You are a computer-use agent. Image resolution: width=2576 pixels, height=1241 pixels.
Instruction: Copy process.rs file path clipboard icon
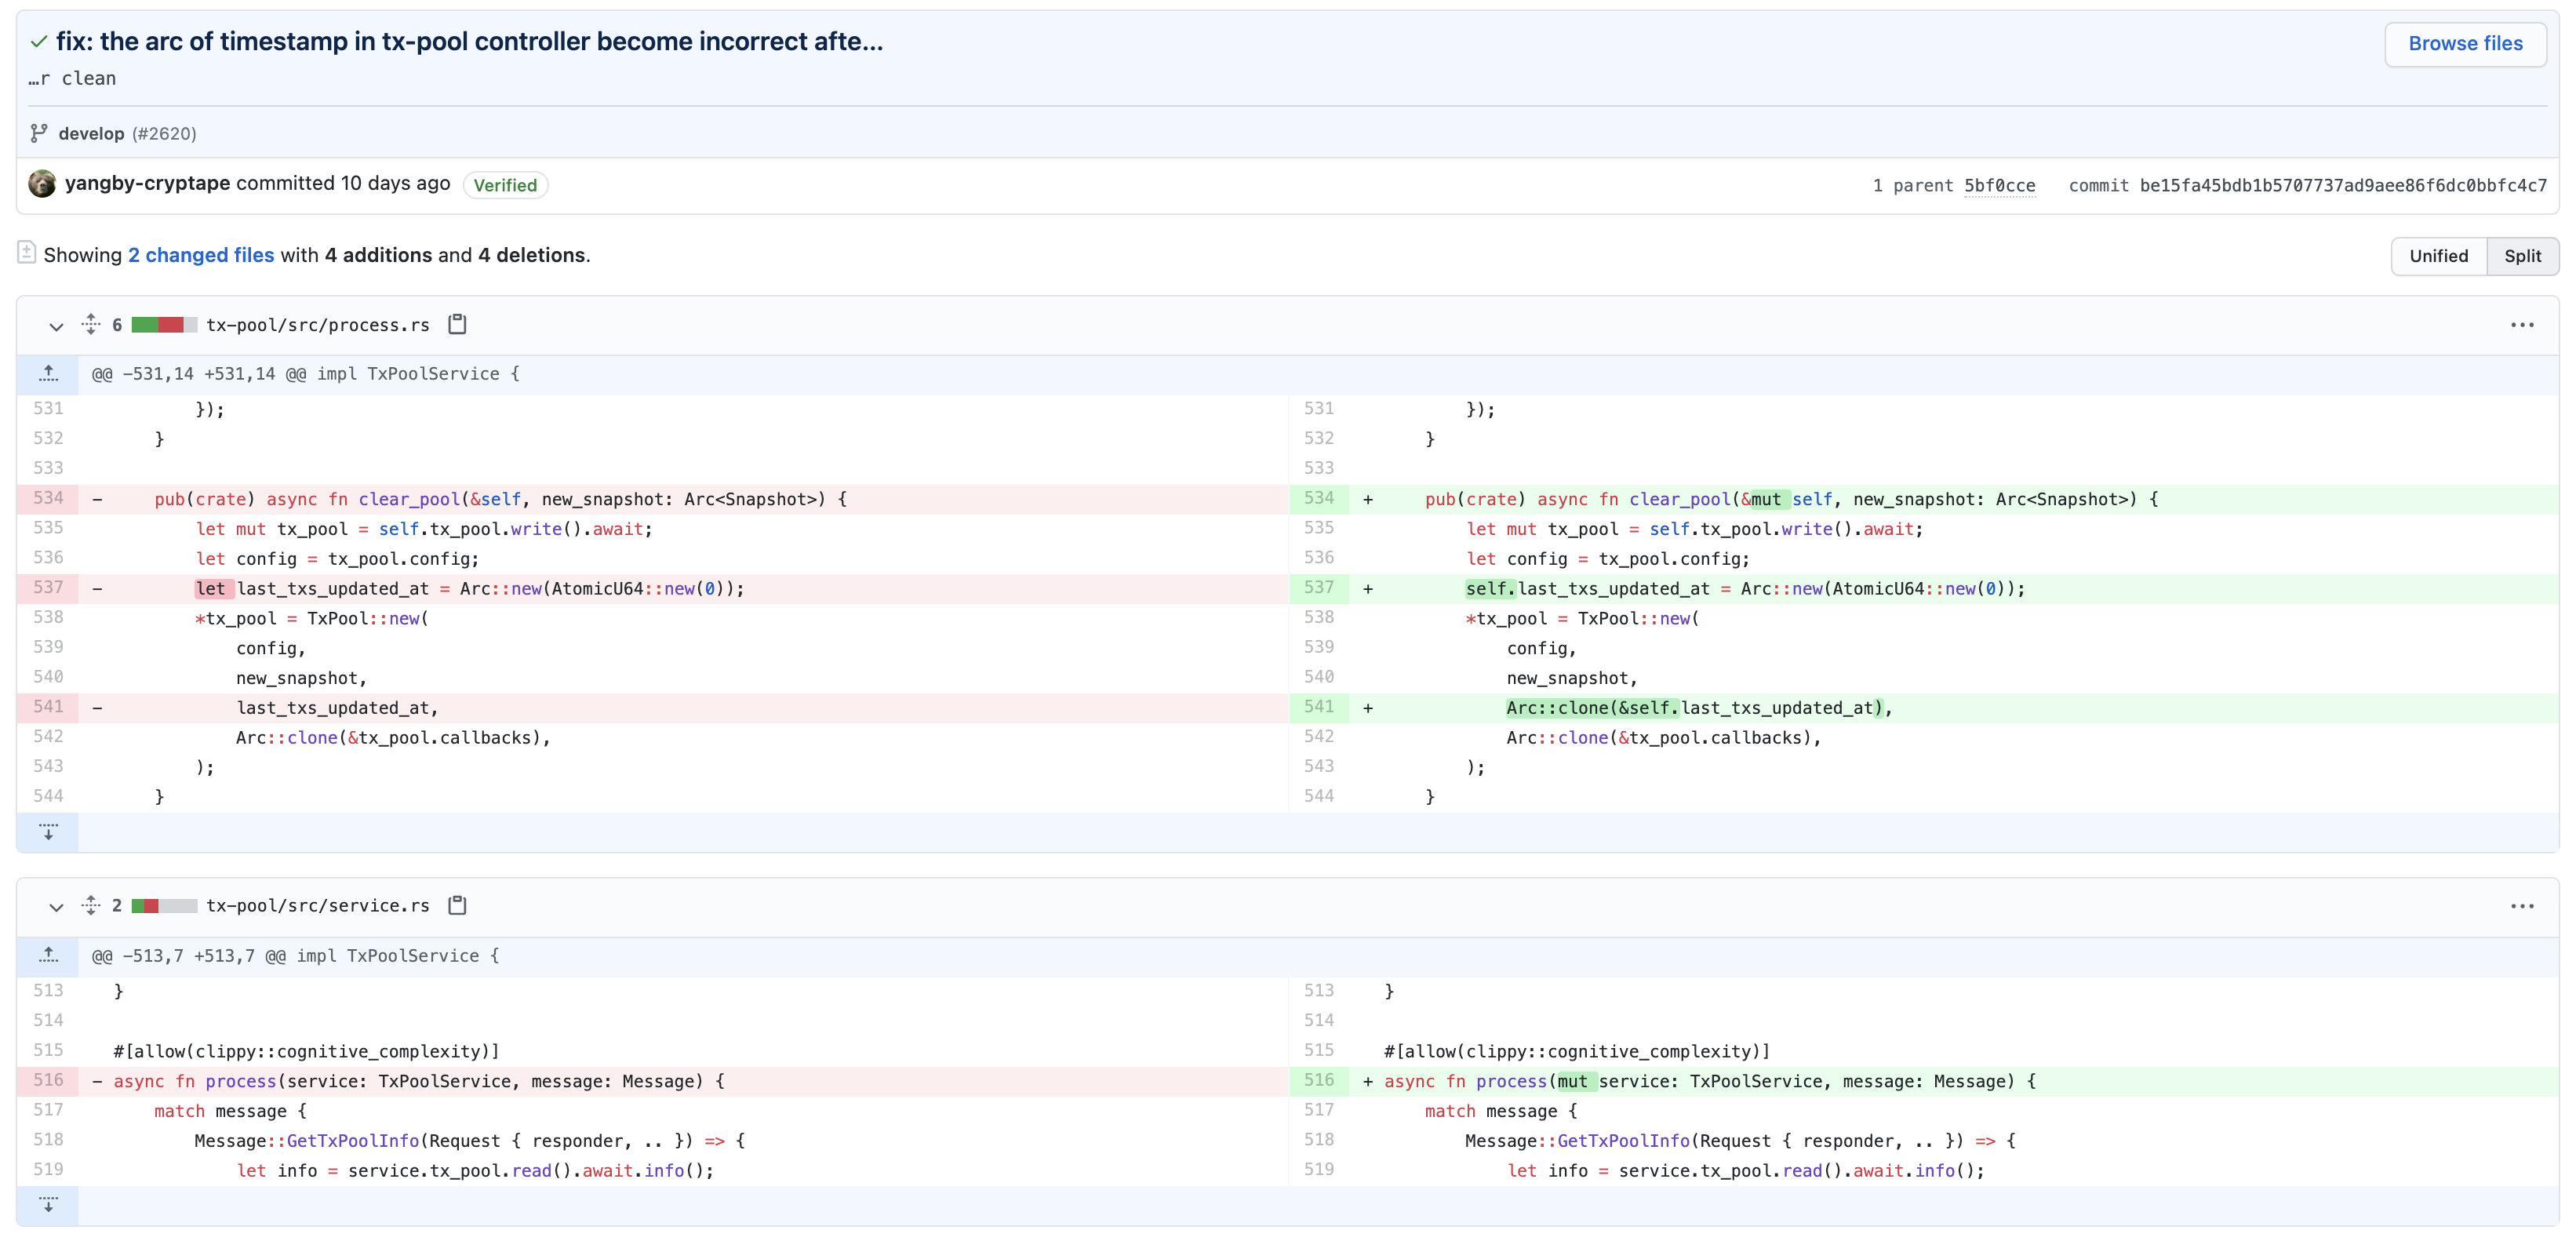coord(457,324)
